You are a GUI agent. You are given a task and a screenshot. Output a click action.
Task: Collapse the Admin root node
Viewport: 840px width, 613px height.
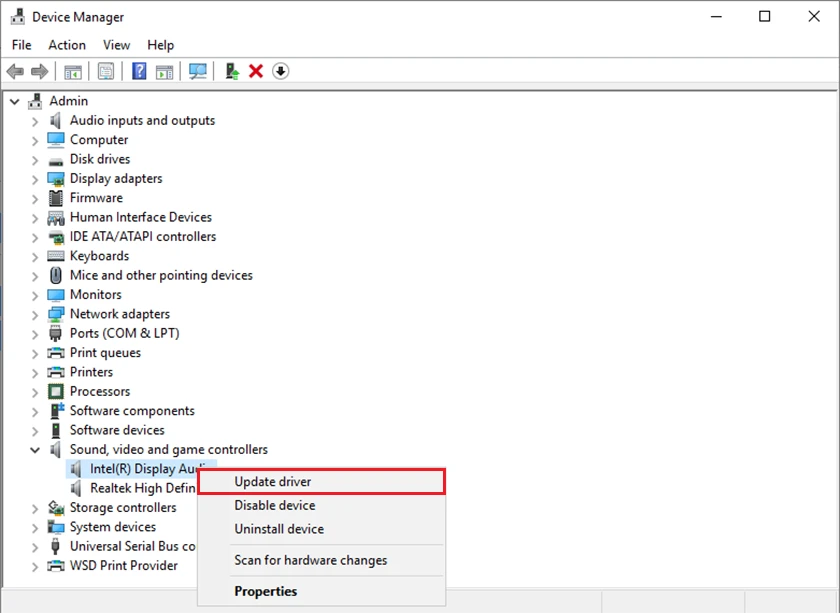pos(14,101)
